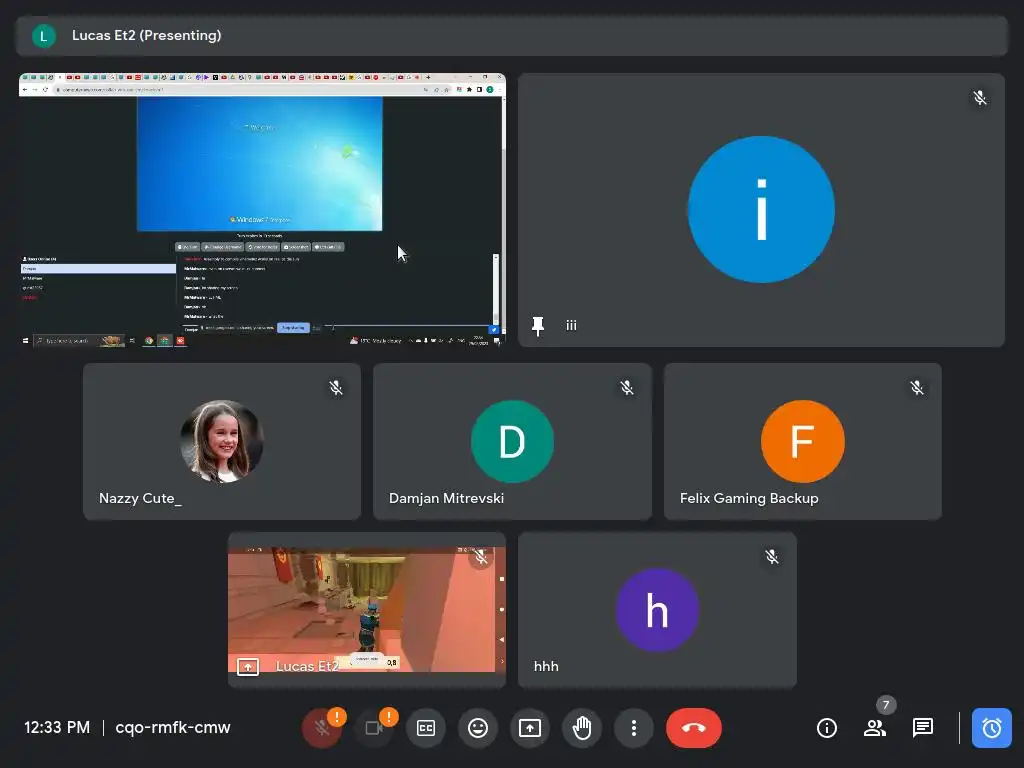Select the orange F avatar of Felix Gaming Backup
Screen dimensions: 1024x768
click(803, 441)
